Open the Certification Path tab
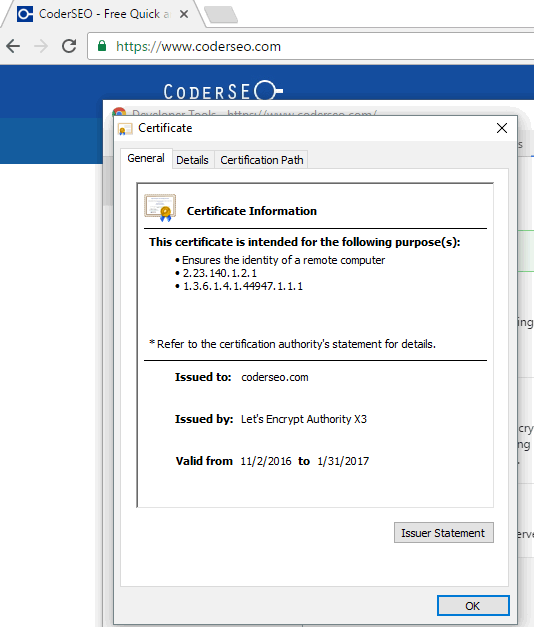Screen dimensions: 534x627 point(262,160)
